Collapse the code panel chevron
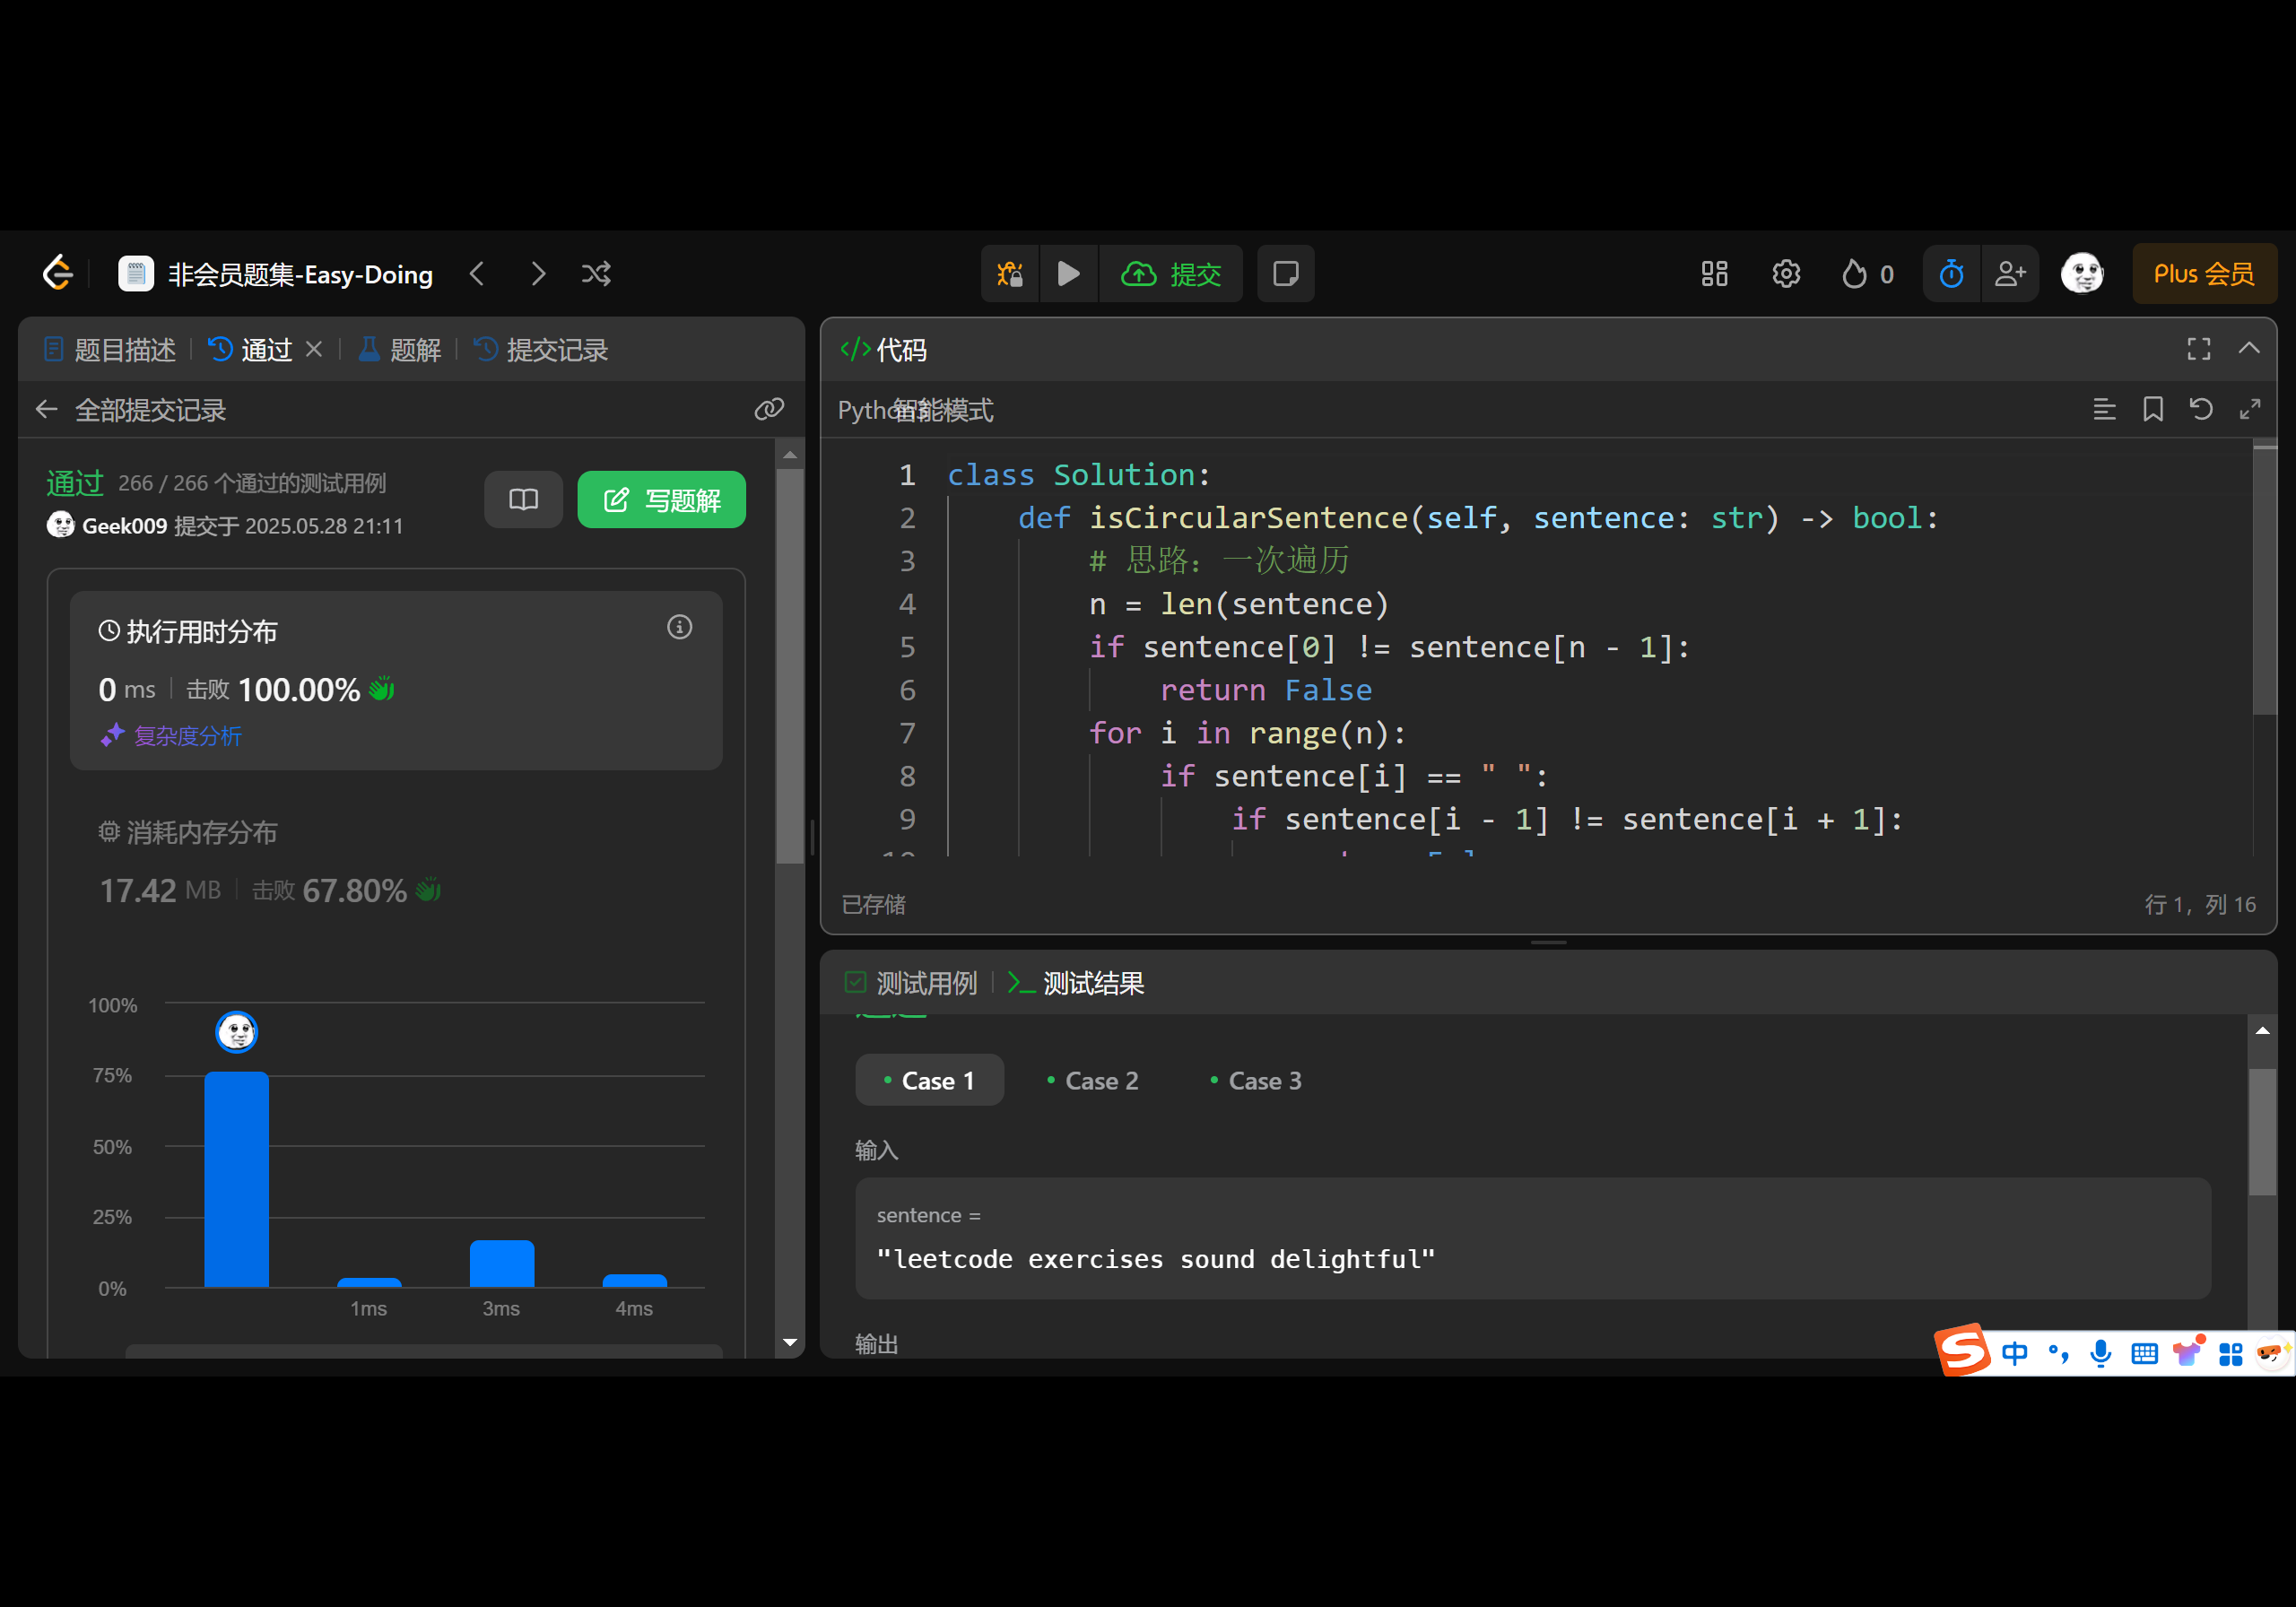 (2248, 348)
